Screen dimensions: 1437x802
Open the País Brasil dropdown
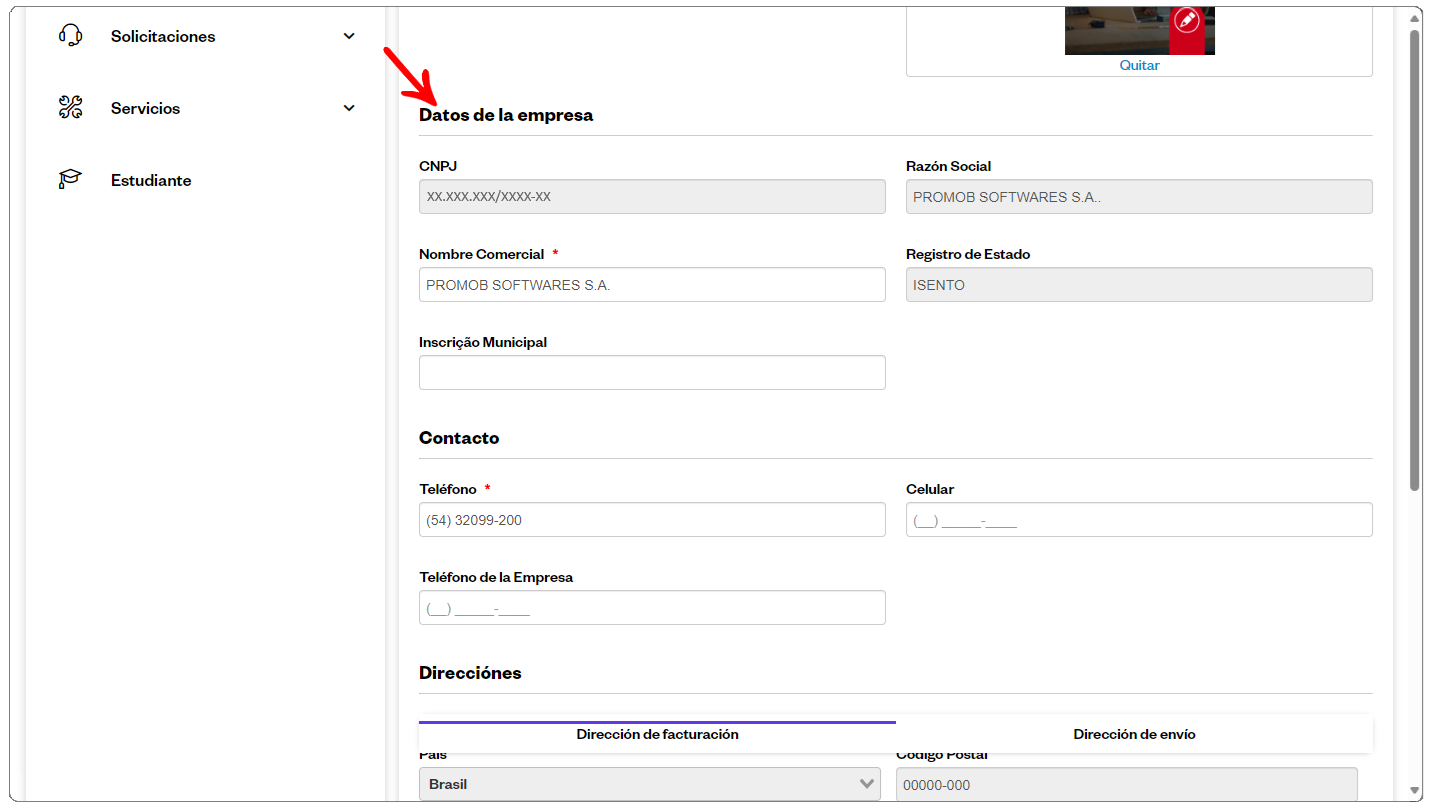coord(650,784)
